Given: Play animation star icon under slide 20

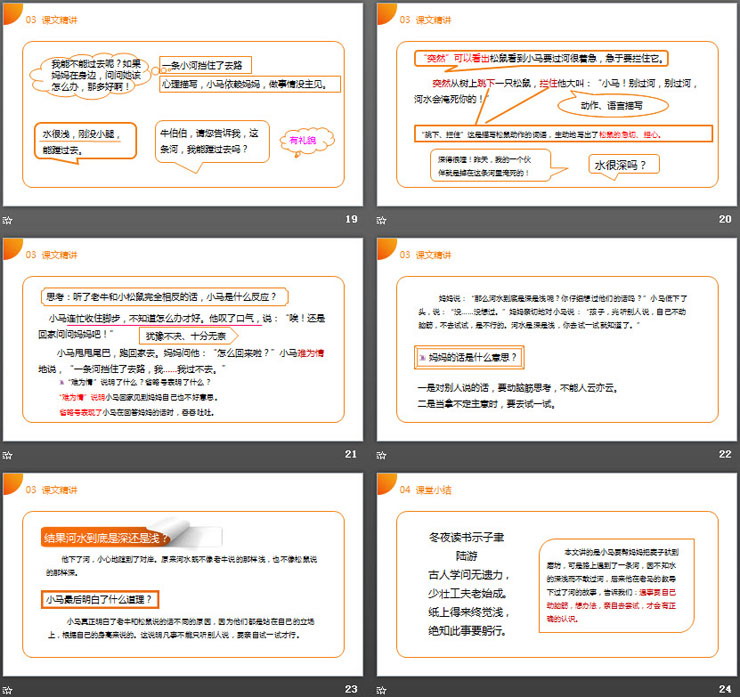Looking at the screenshot, I should 381,220.
